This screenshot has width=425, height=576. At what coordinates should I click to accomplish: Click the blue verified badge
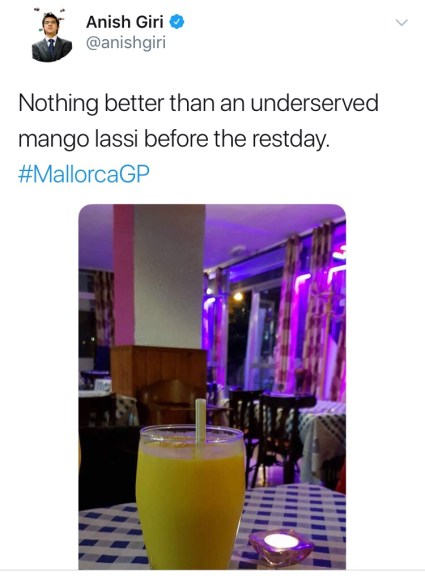[177, 22]
